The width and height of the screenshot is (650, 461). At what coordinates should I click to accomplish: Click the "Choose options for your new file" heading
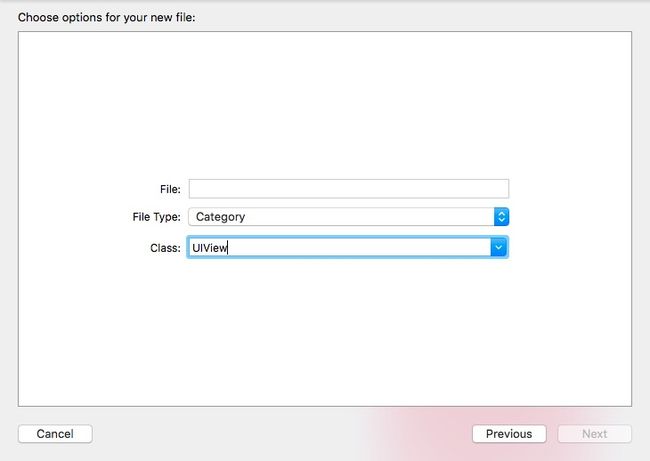coord(107,17)
